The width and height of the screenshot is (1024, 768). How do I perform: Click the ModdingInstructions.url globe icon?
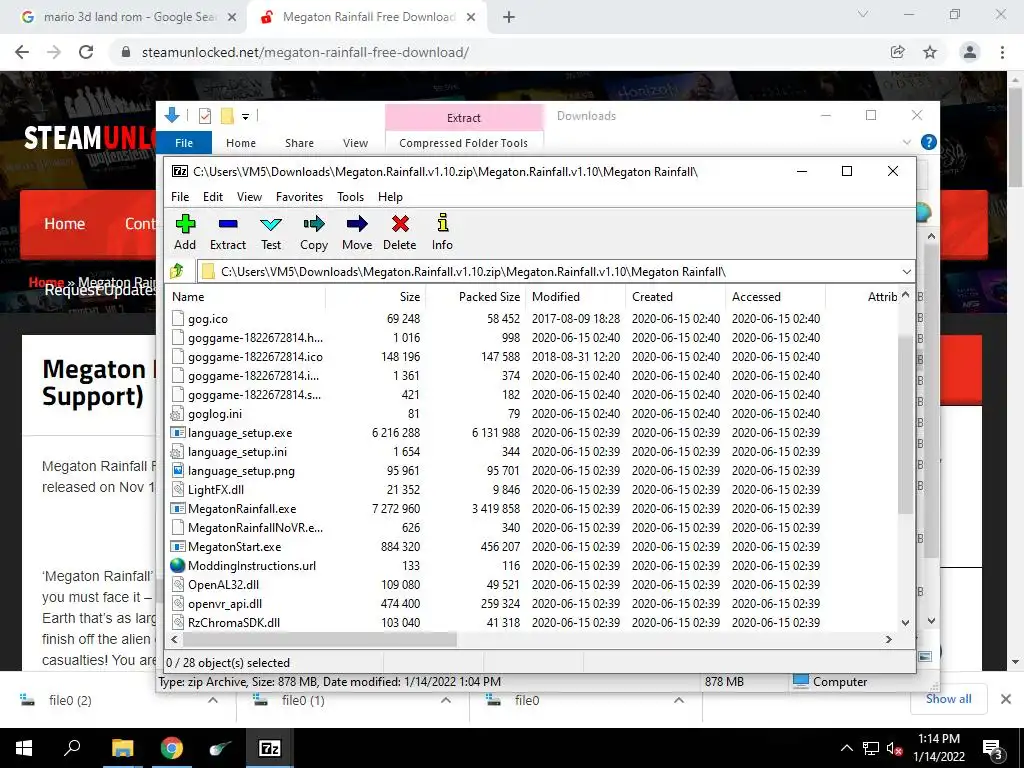(x=177, y=566)
